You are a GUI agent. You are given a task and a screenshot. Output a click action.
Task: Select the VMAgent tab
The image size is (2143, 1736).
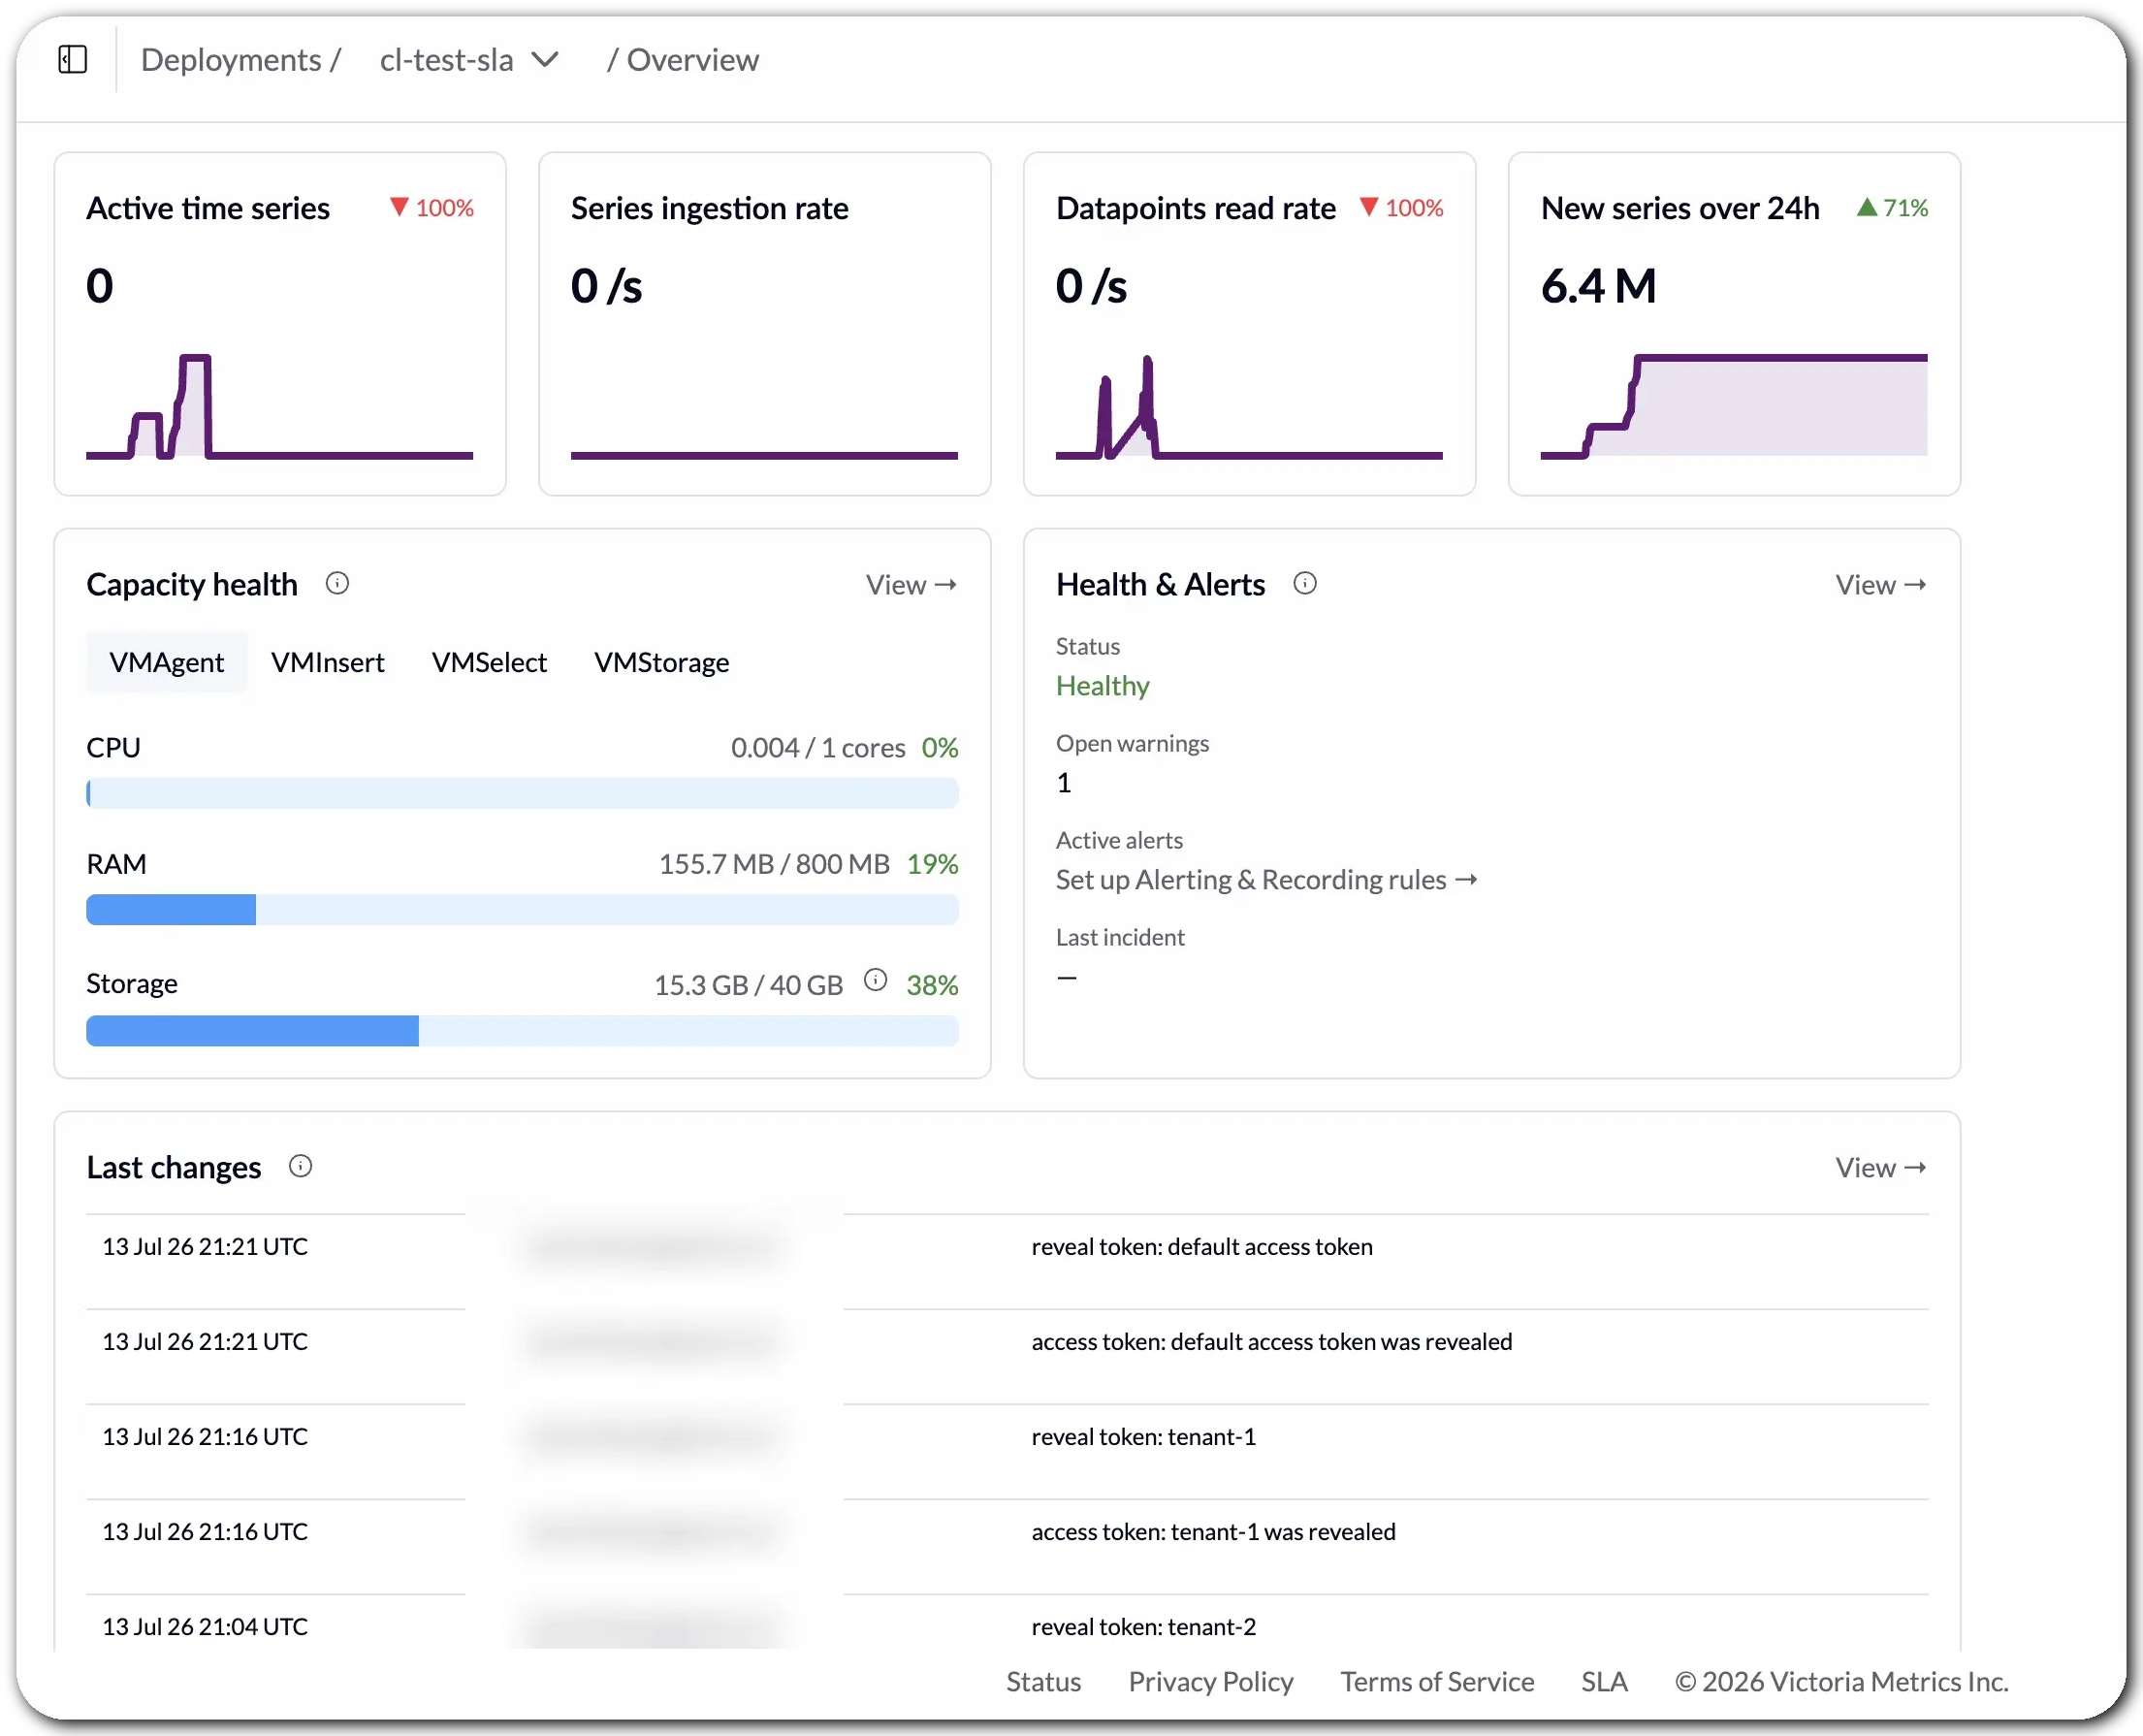[167, 662]
